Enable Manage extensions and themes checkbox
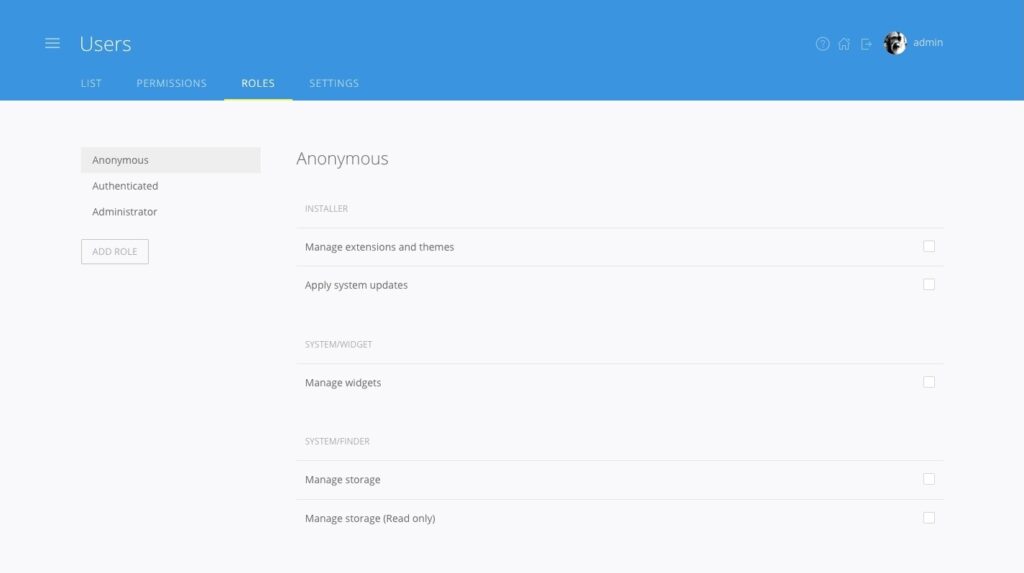The image size is (1024, 573). 929,246
